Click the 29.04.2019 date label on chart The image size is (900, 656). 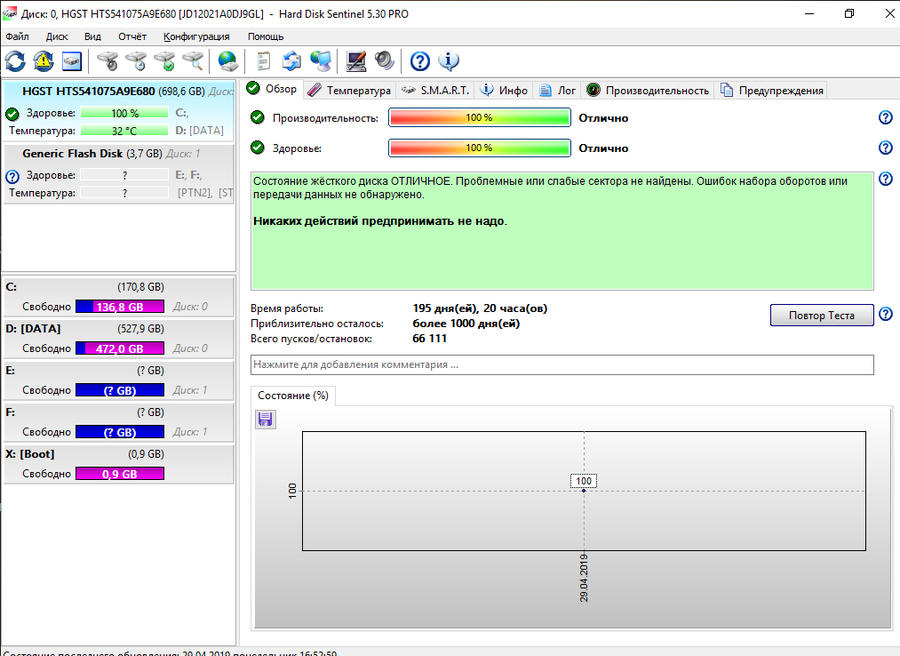point(584,578)
